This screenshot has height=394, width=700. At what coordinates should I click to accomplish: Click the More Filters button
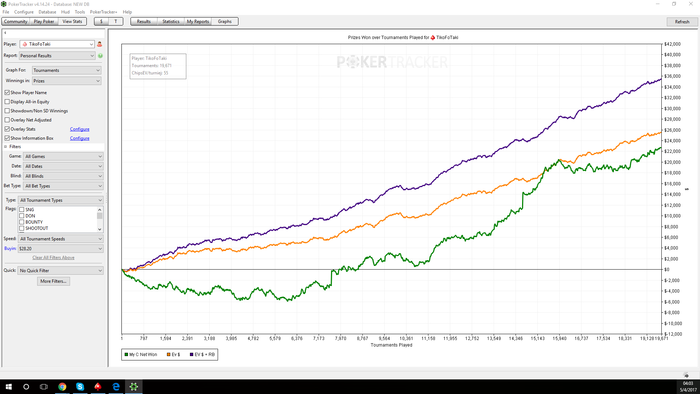click(x=53, y=282)
